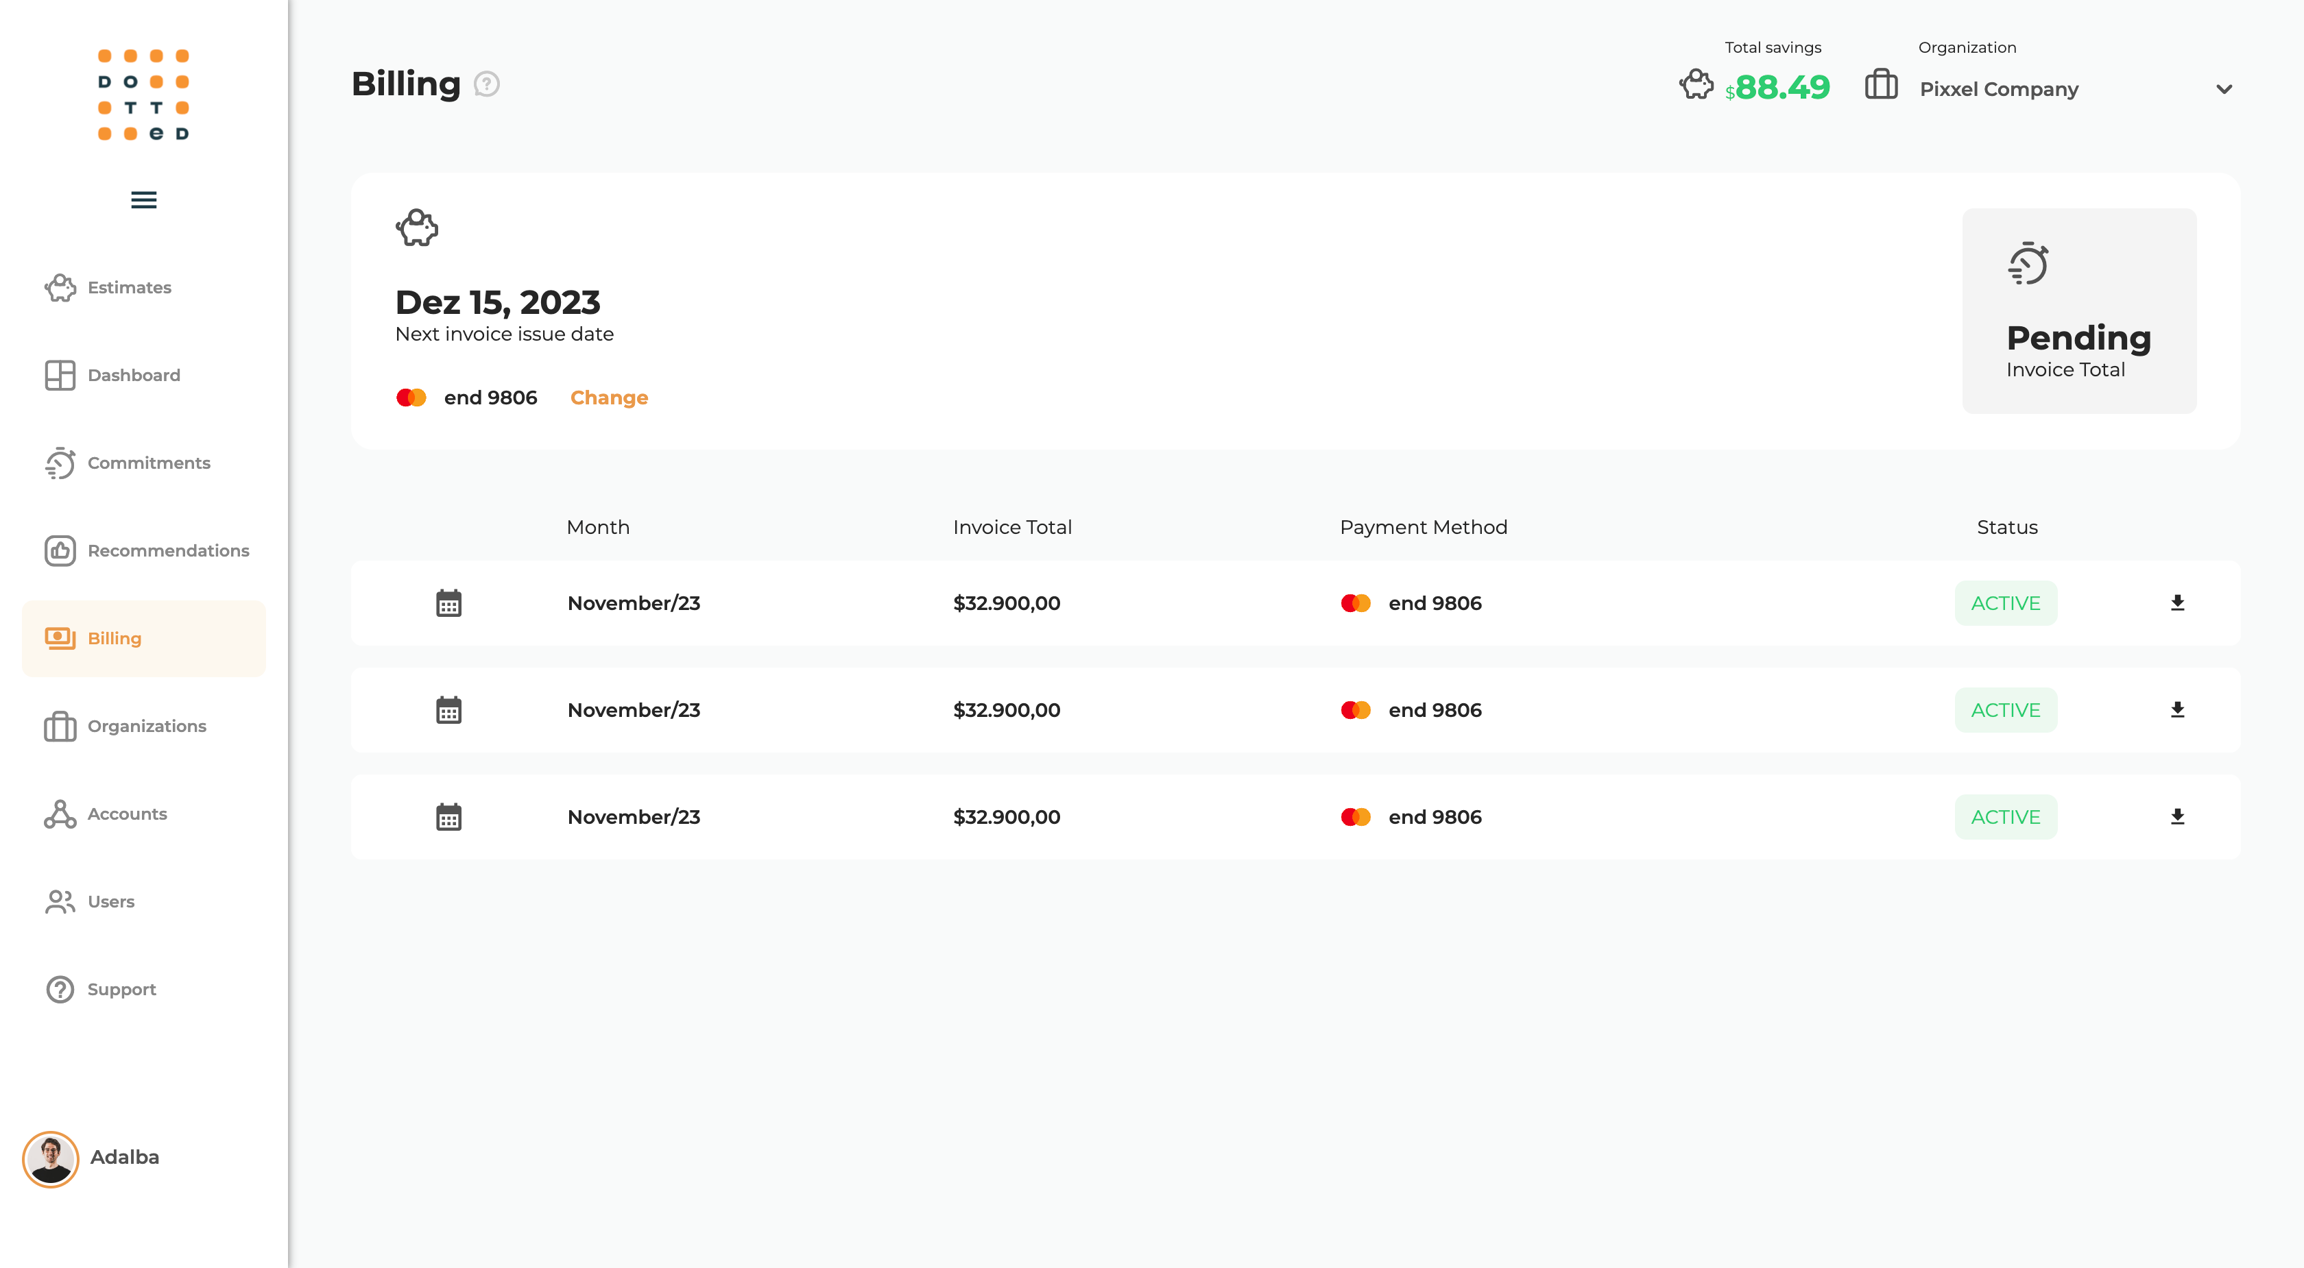Click the calendar icon in first invoice row
Image resolution: width=2304 pixels, height=1268 pixels.
click(449, 603)
